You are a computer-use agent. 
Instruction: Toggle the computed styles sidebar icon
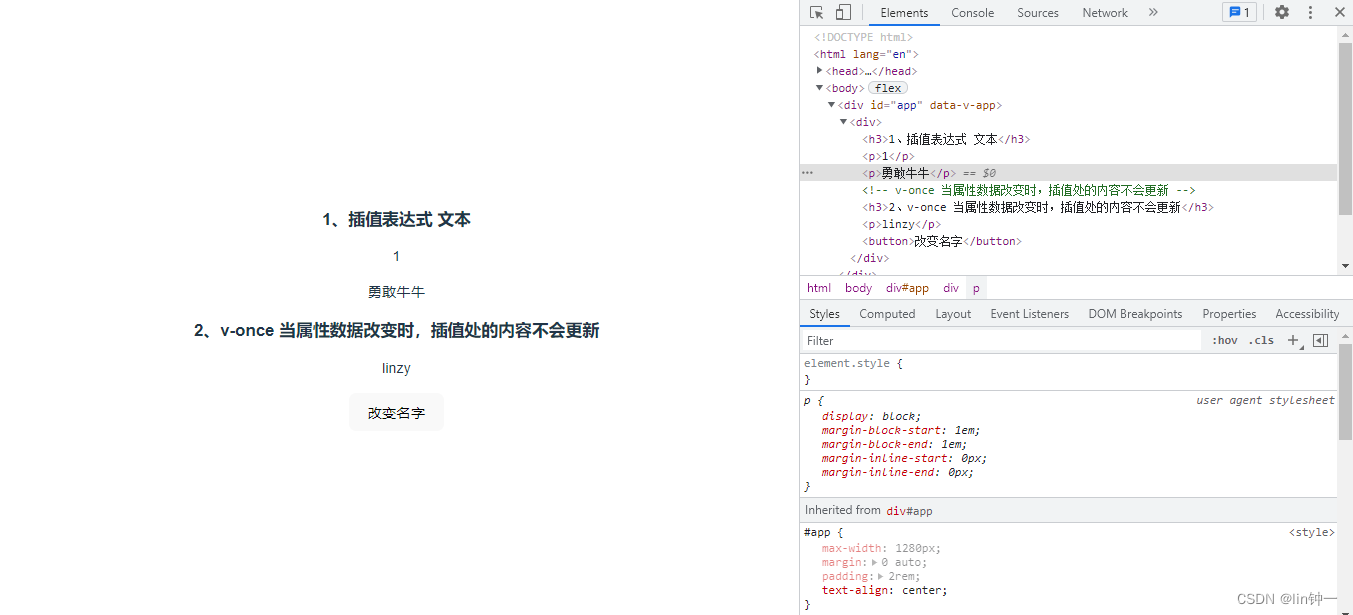click(1320, 340)
